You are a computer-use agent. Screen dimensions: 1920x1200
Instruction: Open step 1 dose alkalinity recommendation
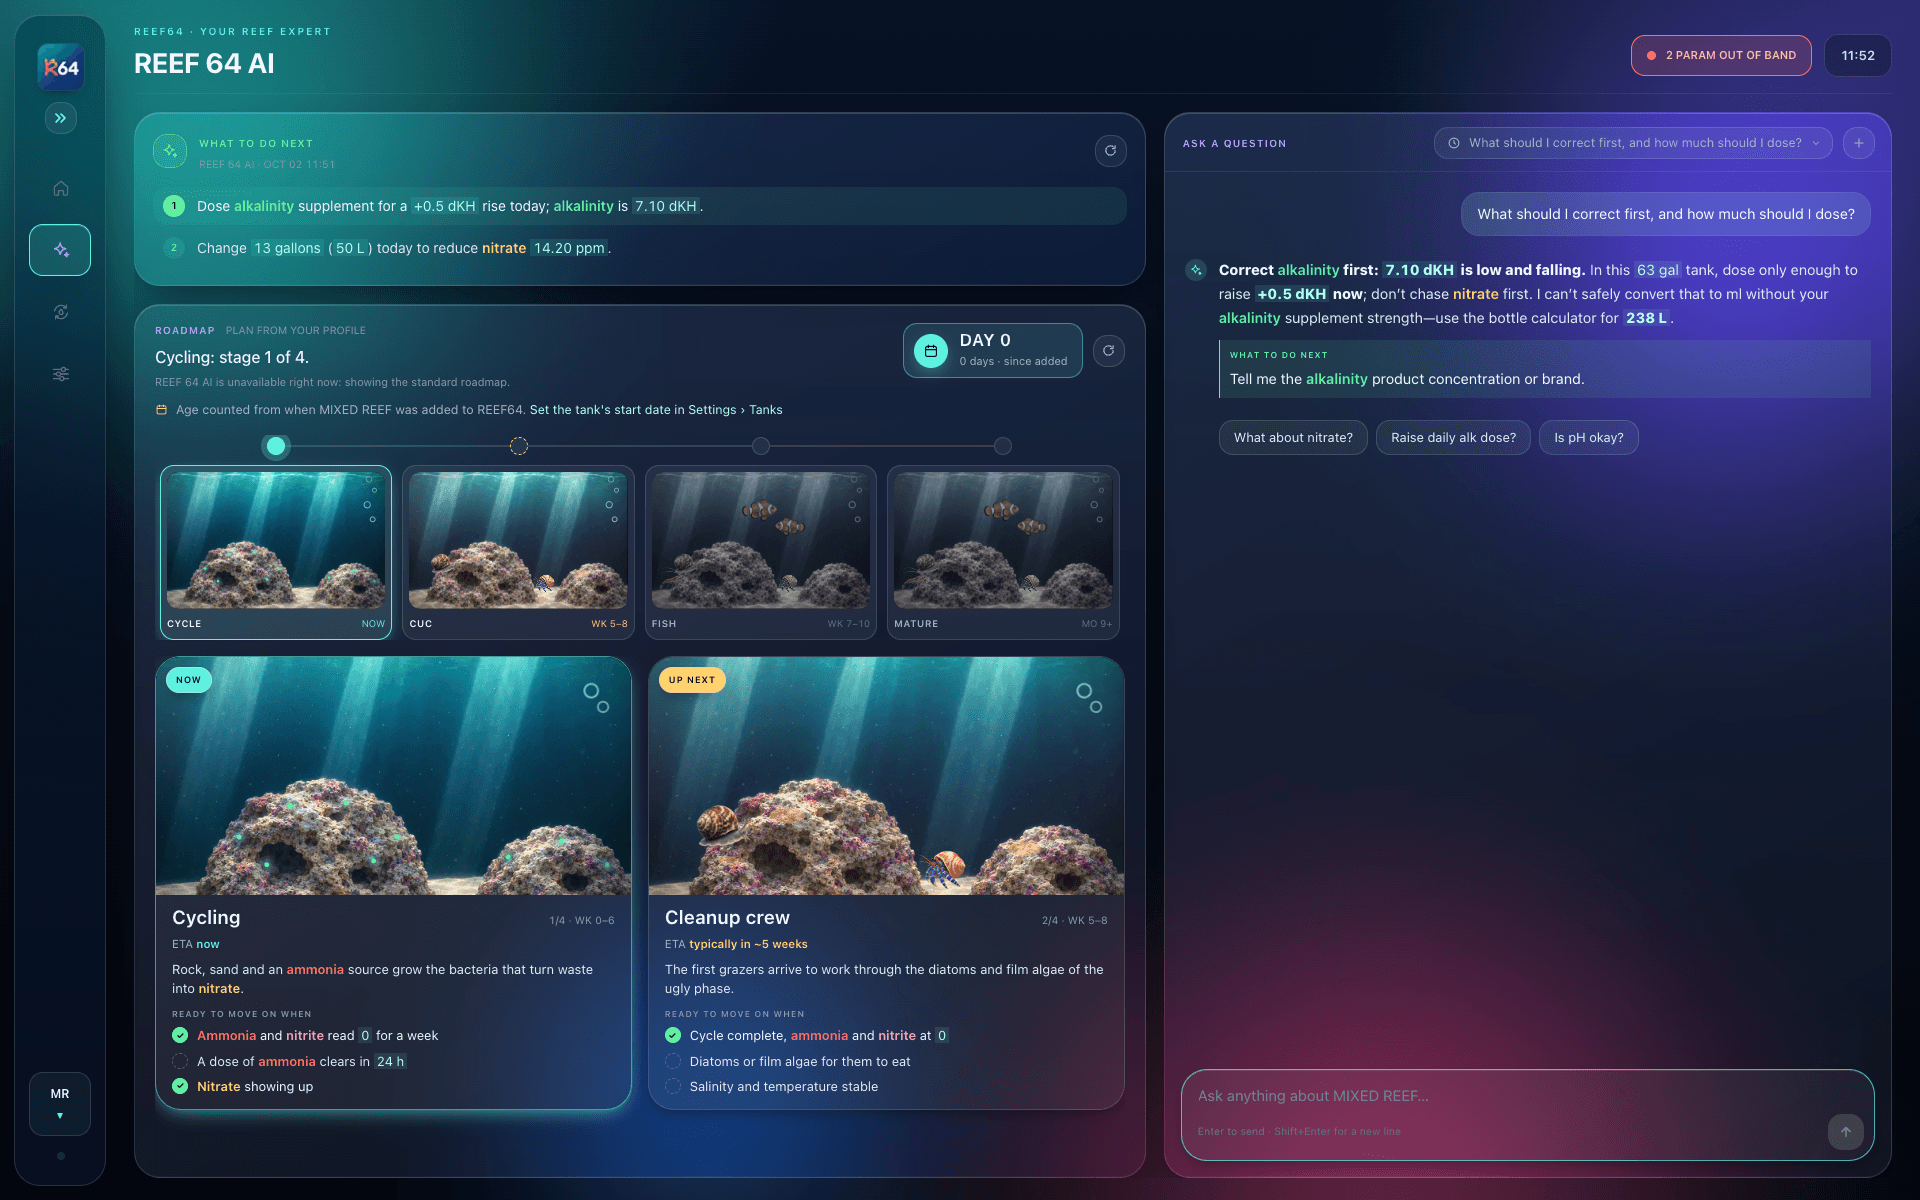(640, 206)
